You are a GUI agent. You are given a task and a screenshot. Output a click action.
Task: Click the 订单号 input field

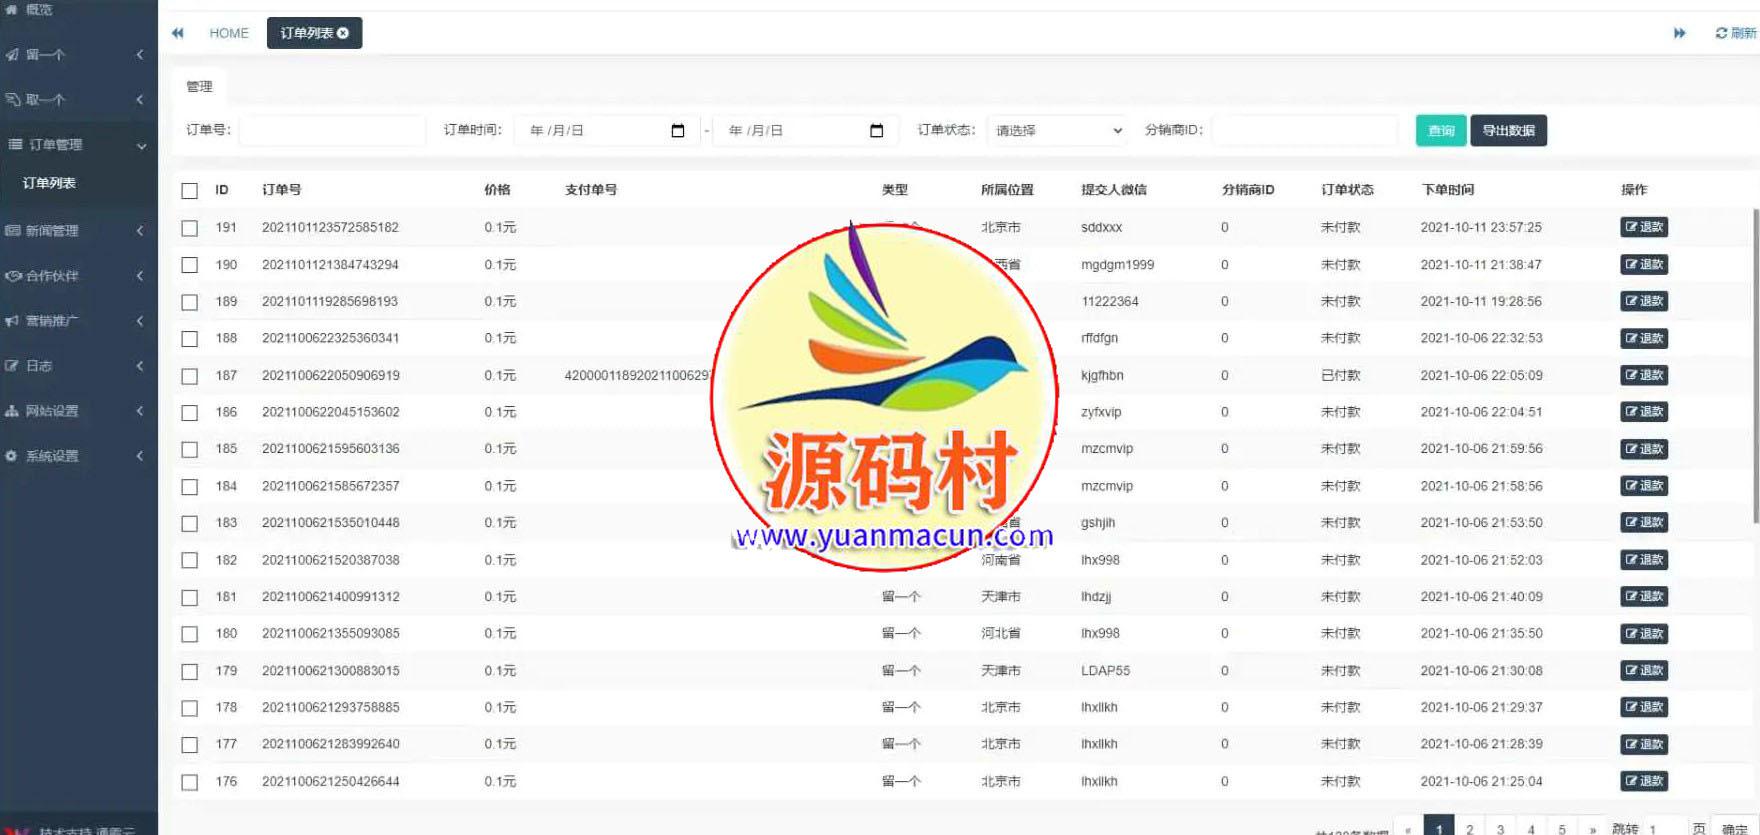point(332,131)
